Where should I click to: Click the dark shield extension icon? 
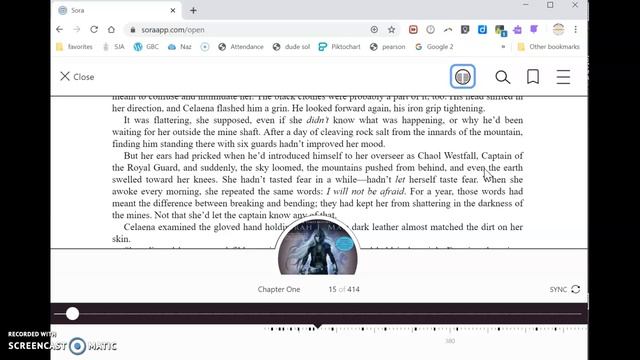(x=465, y=29)
